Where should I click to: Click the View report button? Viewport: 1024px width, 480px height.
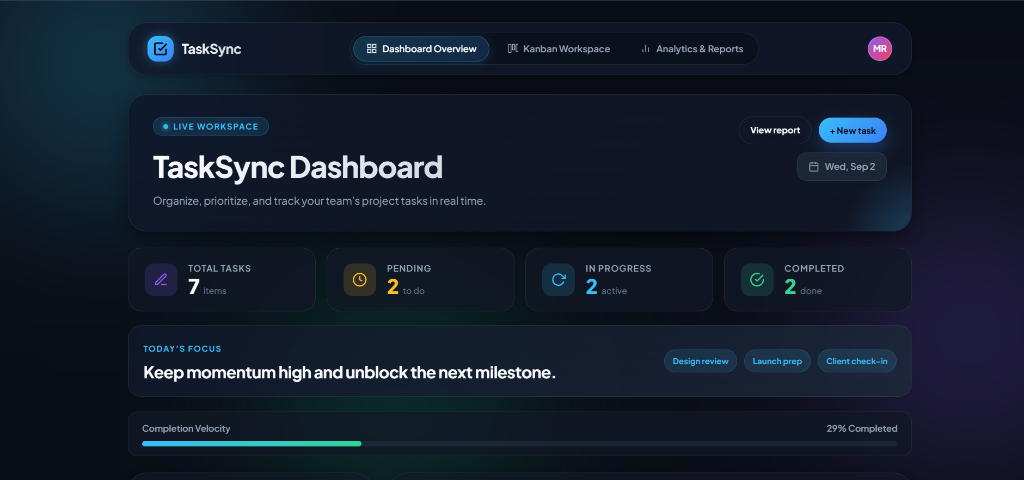pos(775,131)
